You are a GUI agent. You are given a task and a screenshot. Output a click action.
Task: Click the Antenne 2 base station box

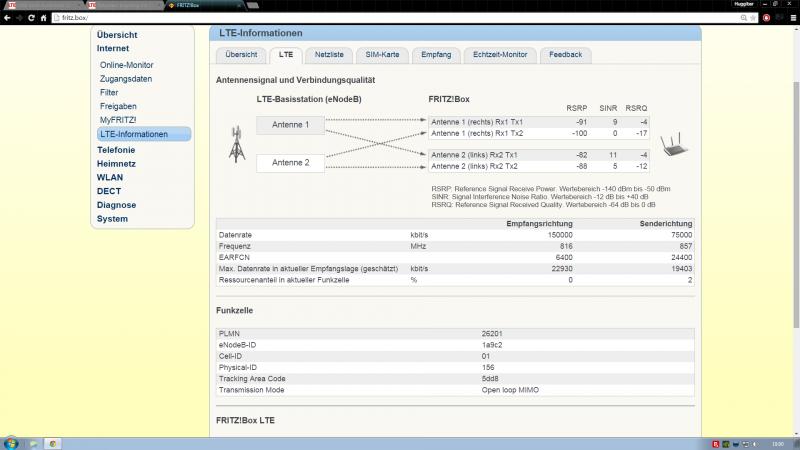point(290,163)
